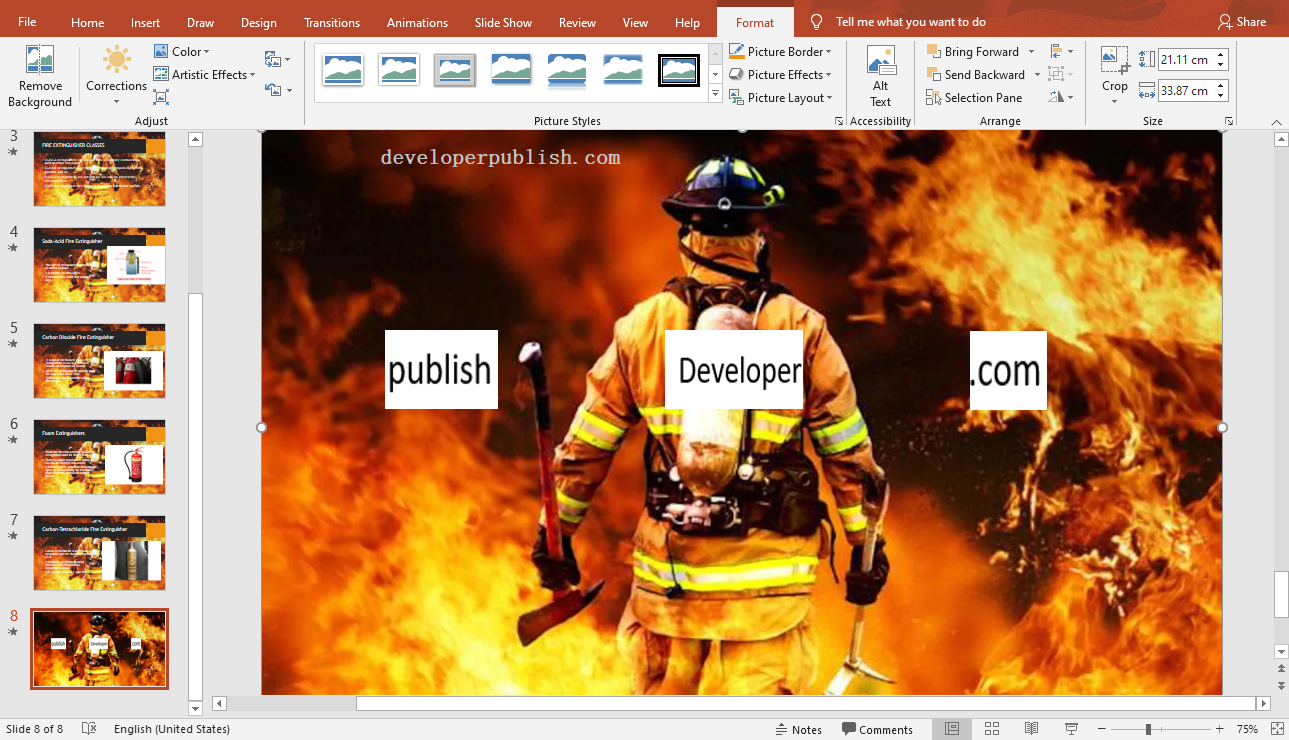1289x740 pixels.
Task: Click the height field showing 21.11 cm
Action: (1186, 60)
